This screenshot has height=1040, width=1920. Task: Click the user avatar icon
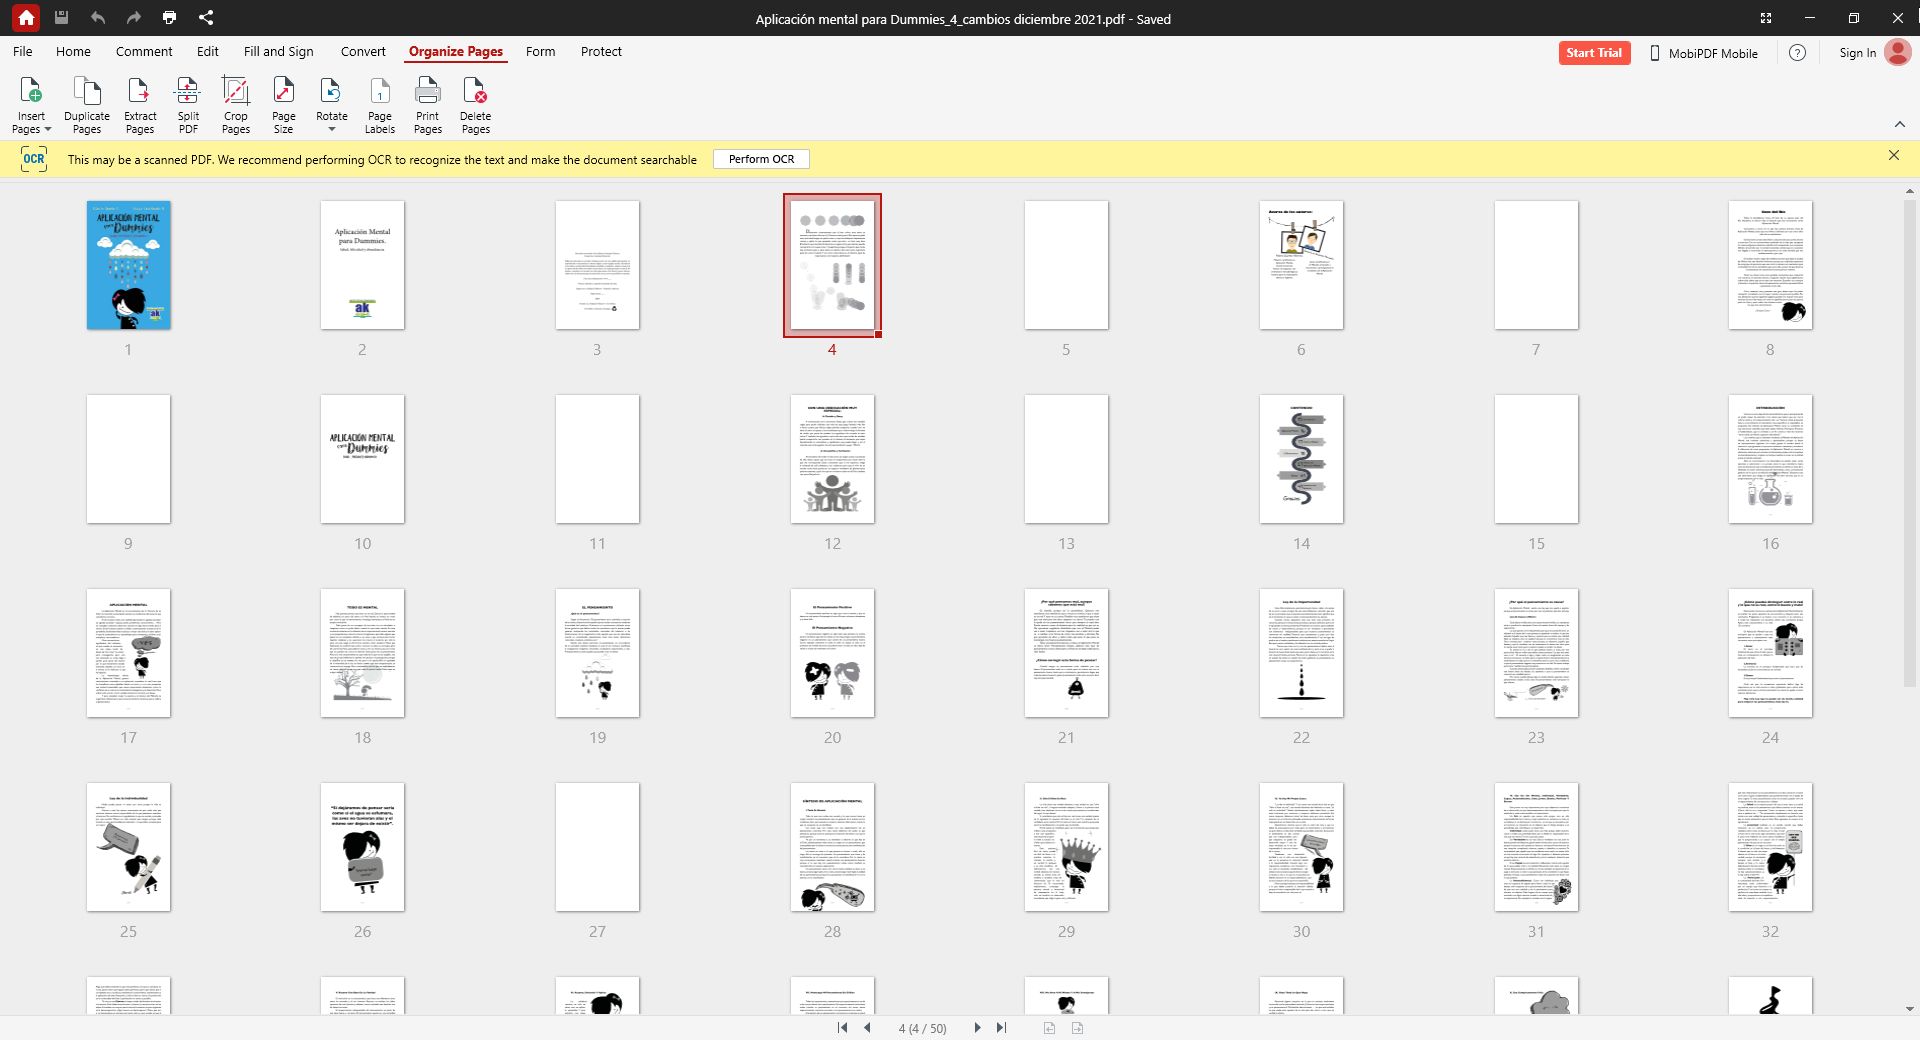[1897, 52]
